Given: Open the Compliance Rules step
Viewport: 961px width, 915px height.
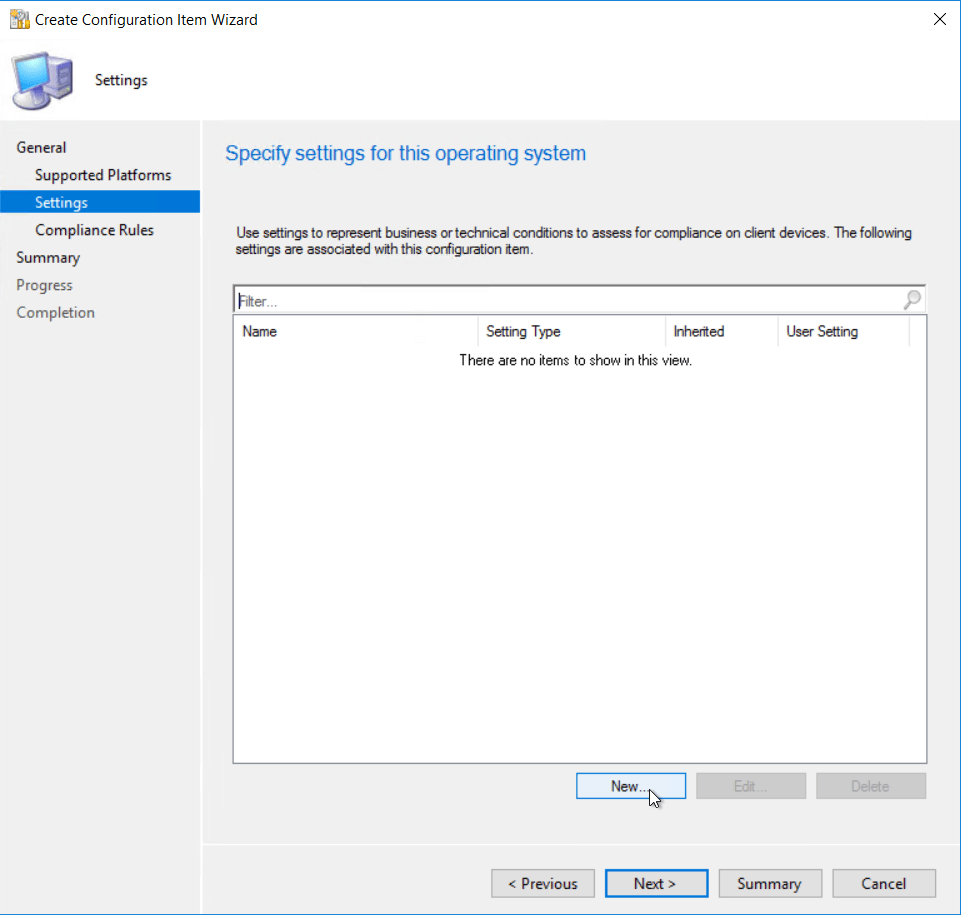Looking at the screenshot, I should click(94, 230).
